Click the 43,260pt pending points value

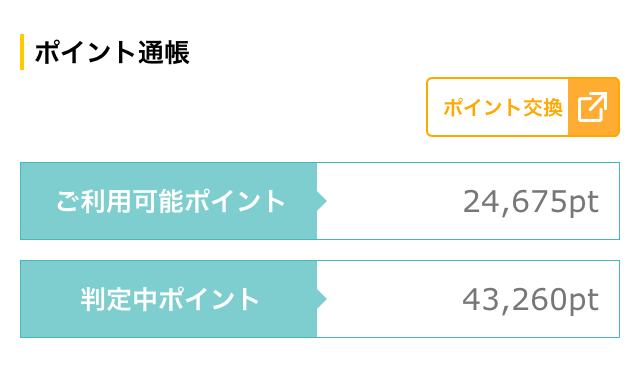(x=530, y=300)
